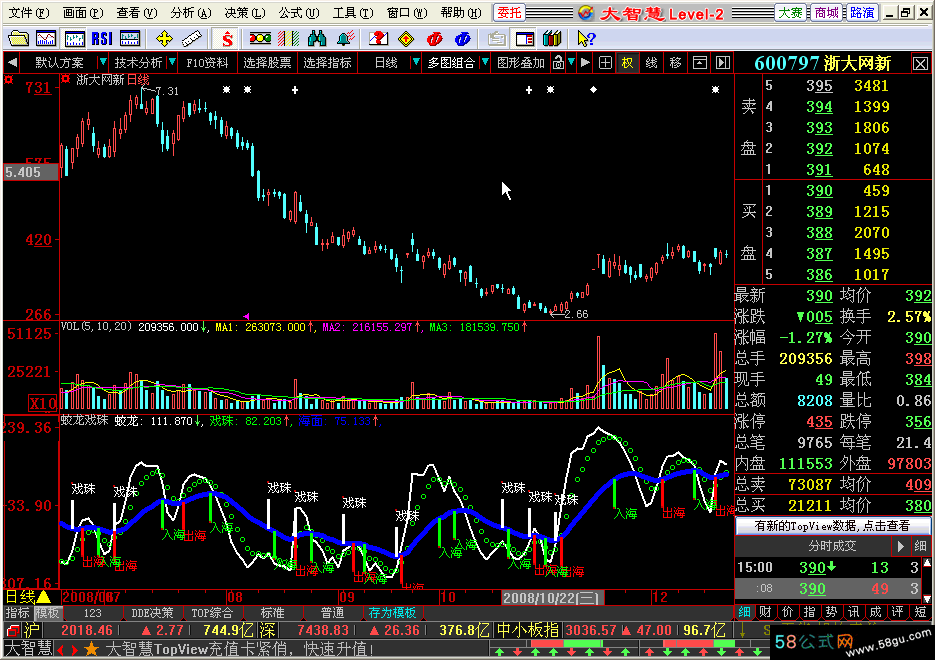Select the red question mark chart icon
This screenshot has width=935, height=660.
point(378,39)
